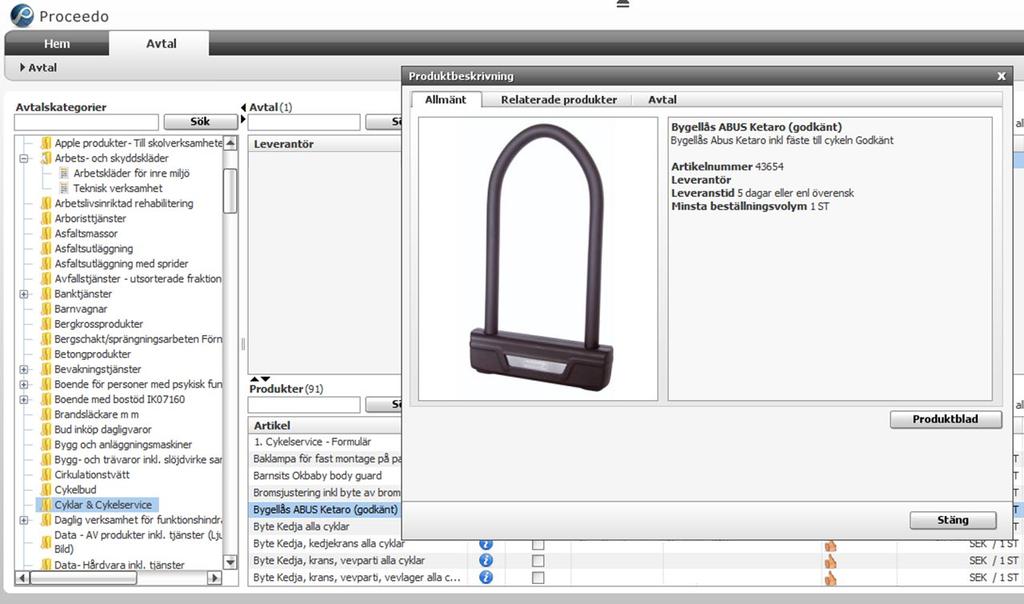Click folder icon beside Bud inköp dagligvaror

point(46,430)
